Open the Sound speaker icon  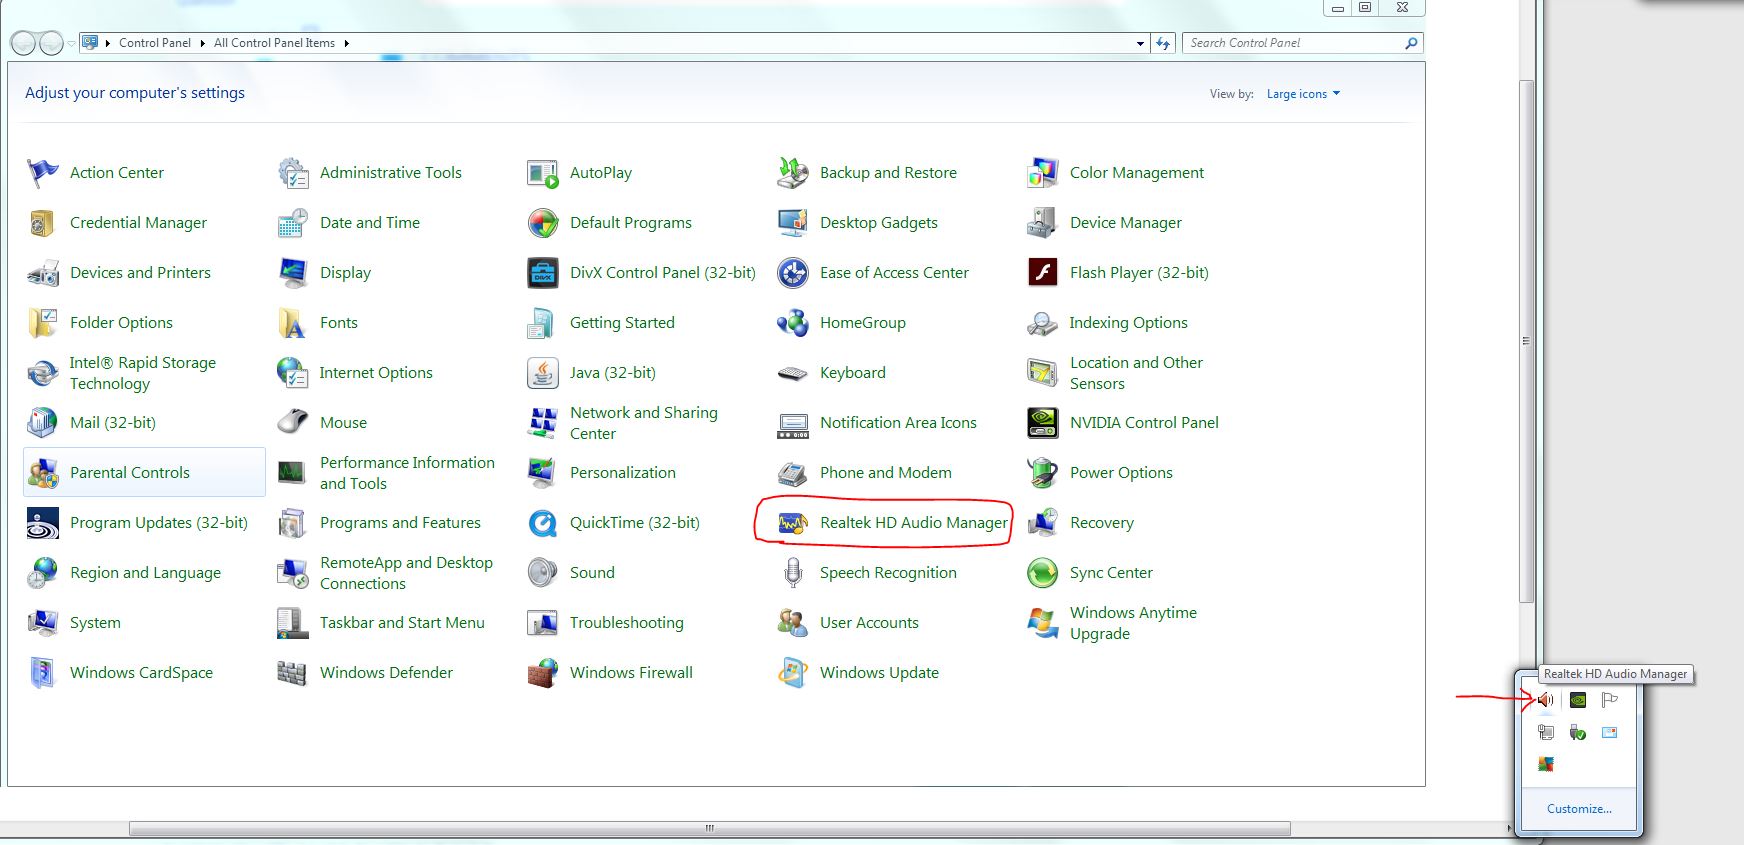(542, 573)
